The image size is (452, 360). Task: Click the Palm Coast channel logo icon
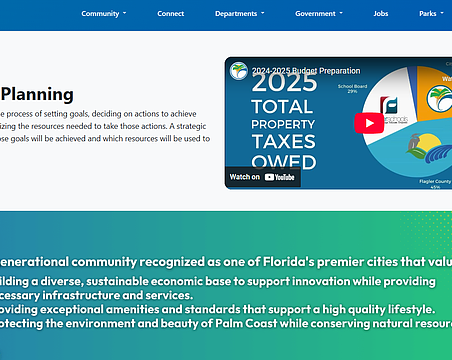pyautogui.click(x=239, y=71)
